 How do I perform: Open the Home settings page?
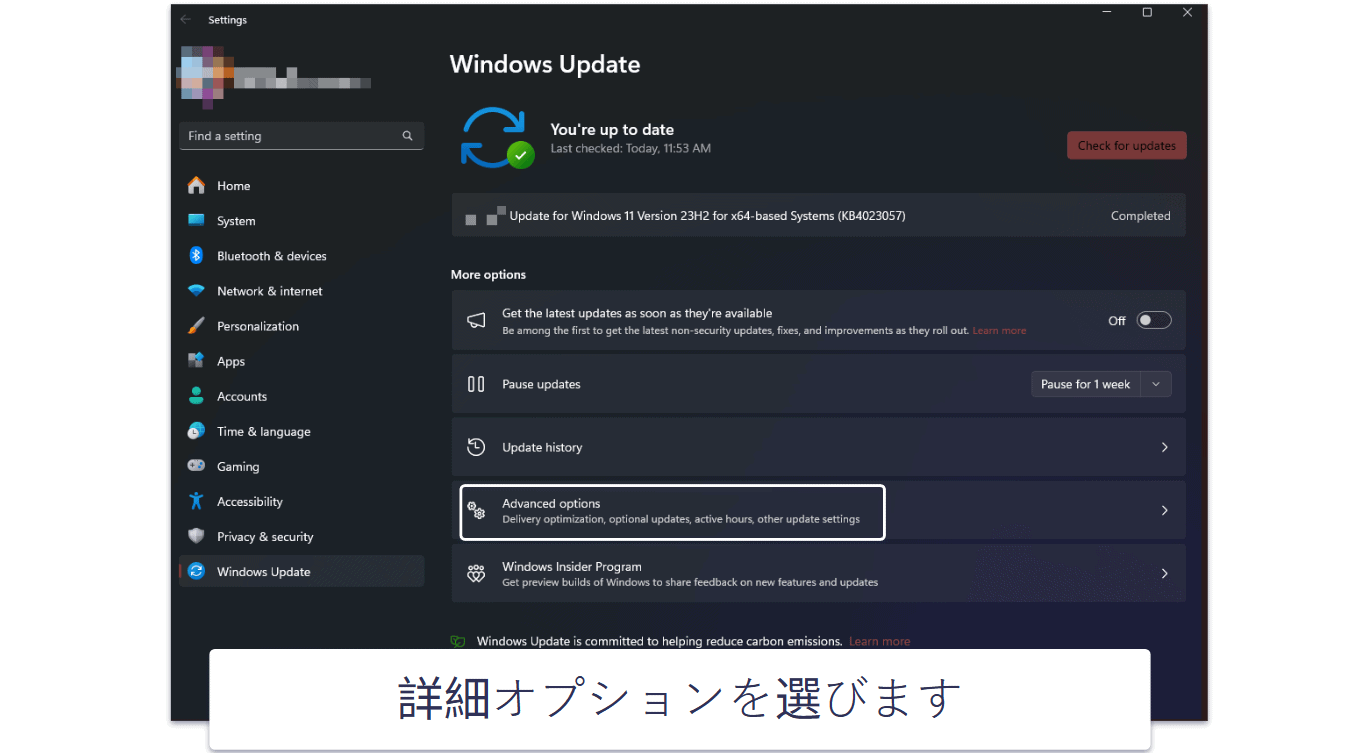pos(301,186)
